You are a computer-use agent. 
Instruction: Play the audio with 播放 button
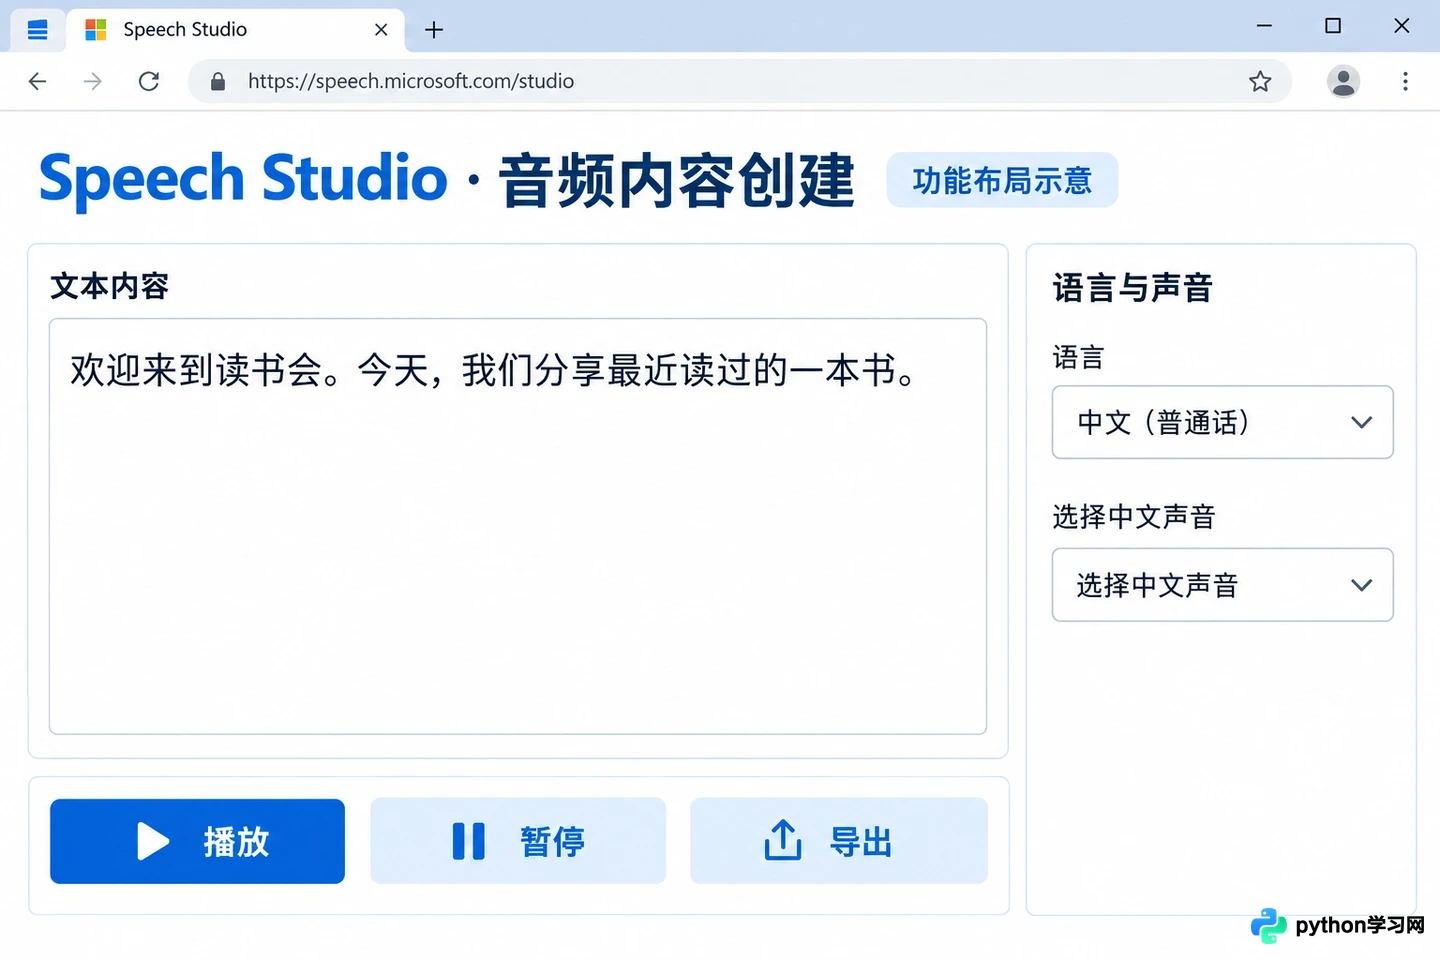(198, 841)
